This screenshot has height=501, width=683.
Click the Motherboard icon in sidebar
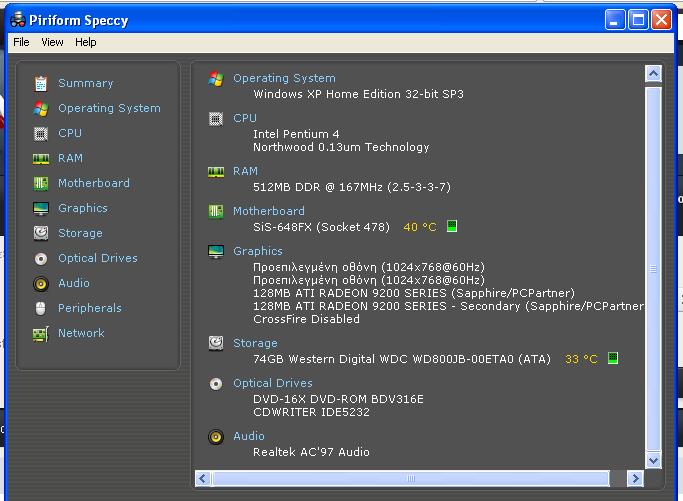point(41,183)
